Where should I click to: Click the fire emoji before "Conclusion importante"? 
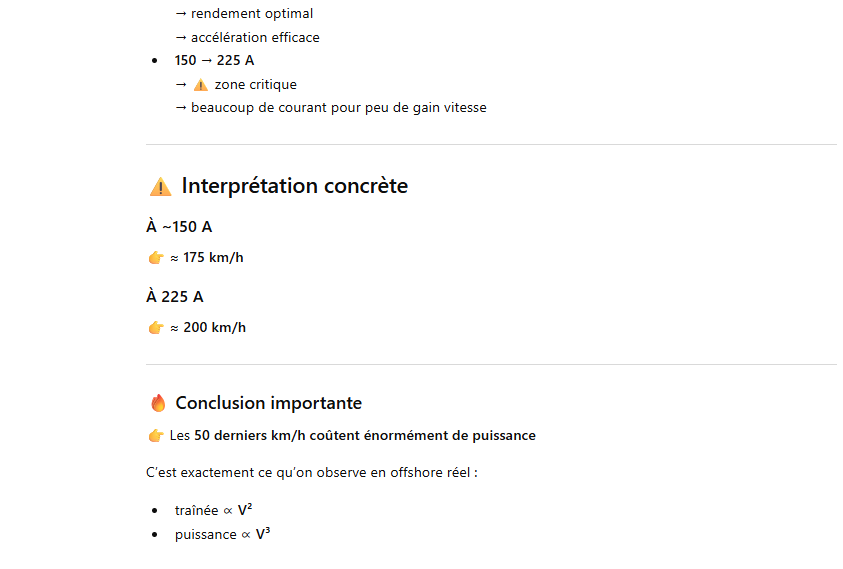tap(158, 404)
